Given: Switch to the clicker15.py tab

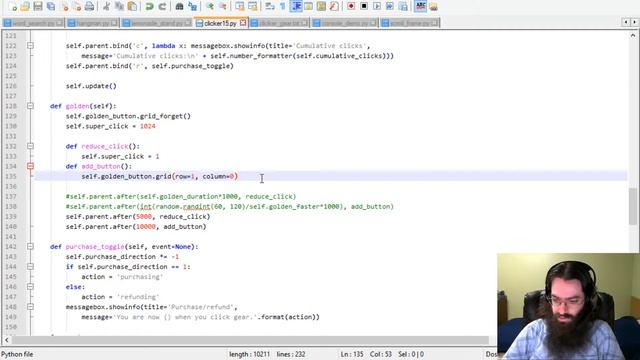Looking at the screenshot, I should [220, 23].
